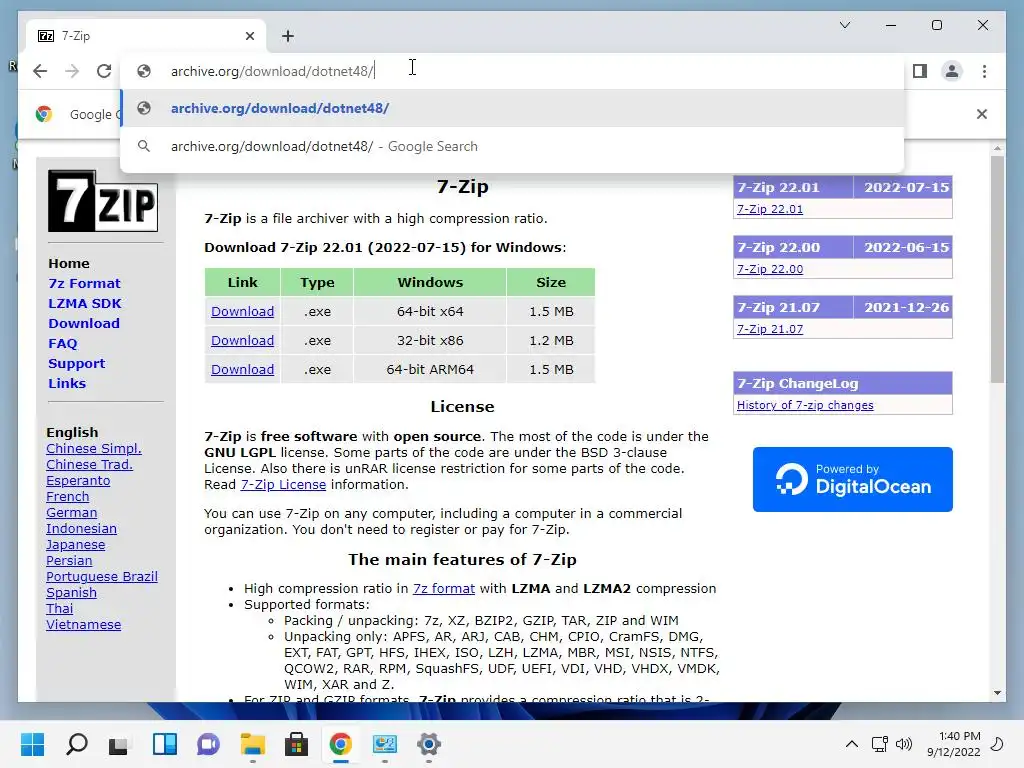The width and height of the screenshot is (1024, 768).
Task: Switch language to Vietnamese
Action: tap(83, 624)
